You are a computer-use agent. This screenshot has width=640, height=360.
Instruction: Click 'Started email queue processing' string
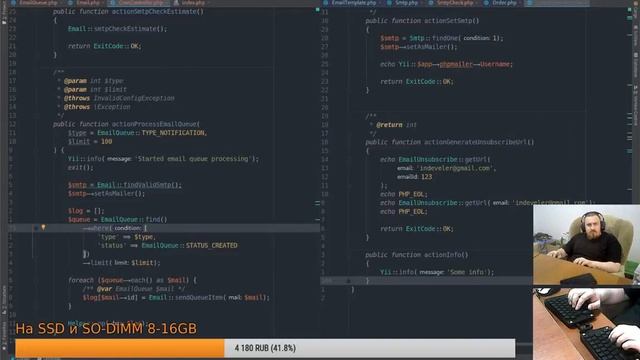(193, 158)
